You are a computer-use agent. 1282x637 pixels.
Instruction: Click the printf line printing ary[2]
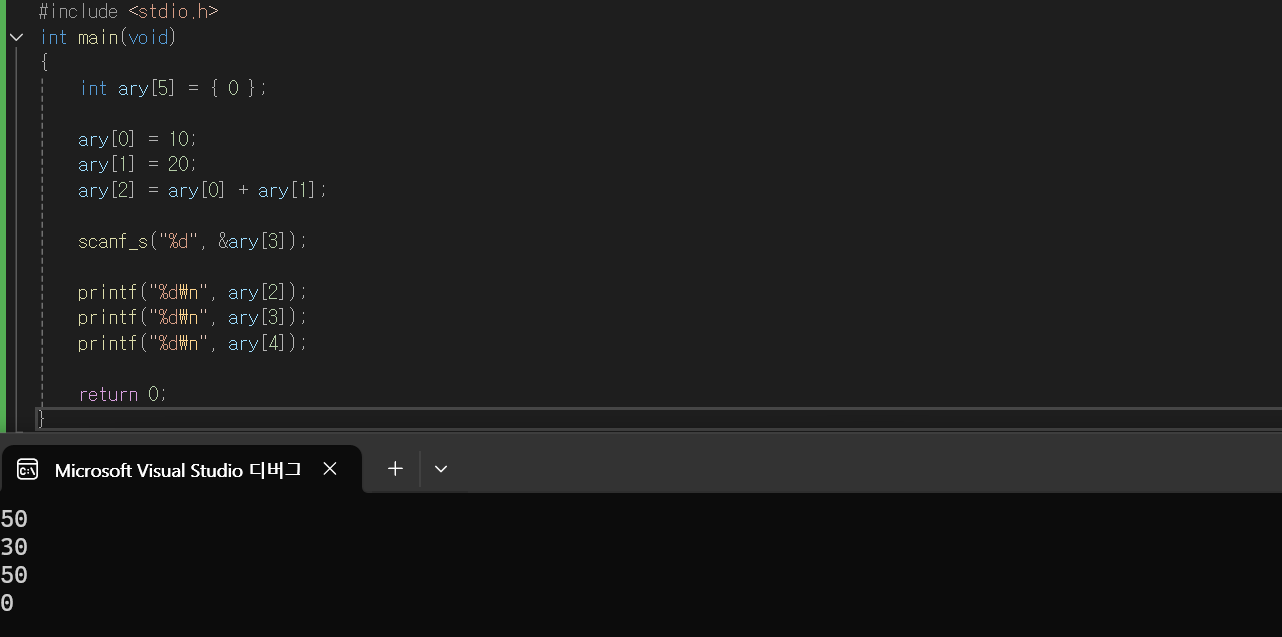click(193, 292)
